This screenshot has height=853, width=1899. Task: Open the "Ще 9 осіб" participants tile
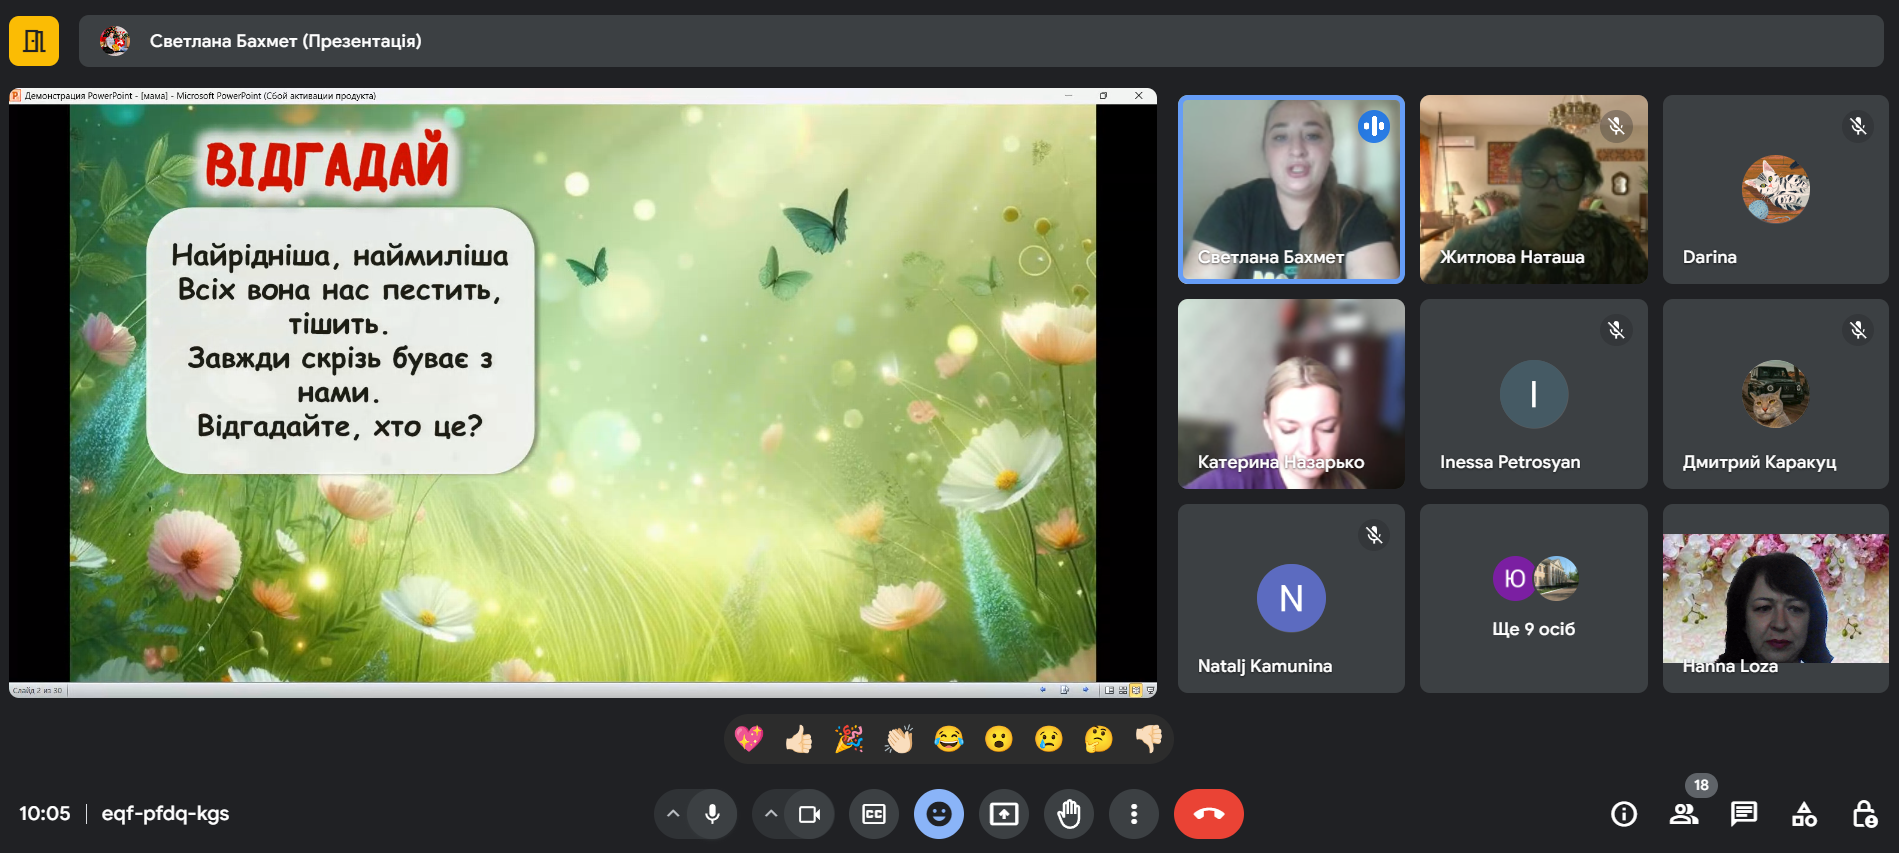click(1533, 598)
